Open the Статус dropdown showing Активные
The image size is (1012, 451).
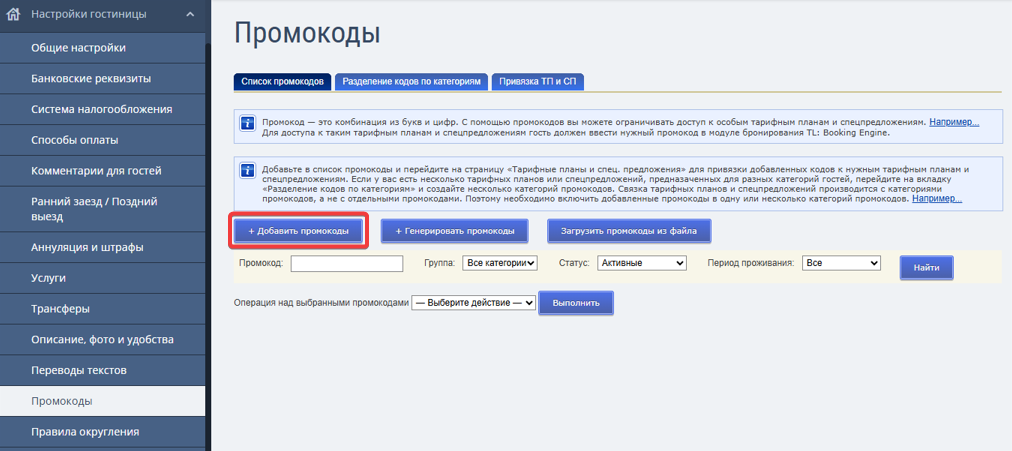click(642, 263)
